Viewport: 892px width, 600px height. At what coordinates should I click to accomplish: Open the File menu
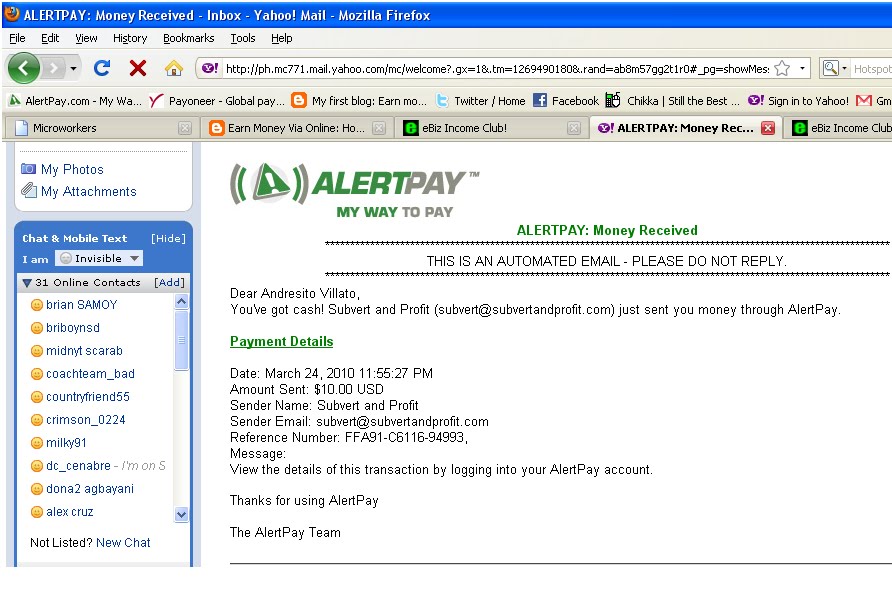[x=17, y=38]
